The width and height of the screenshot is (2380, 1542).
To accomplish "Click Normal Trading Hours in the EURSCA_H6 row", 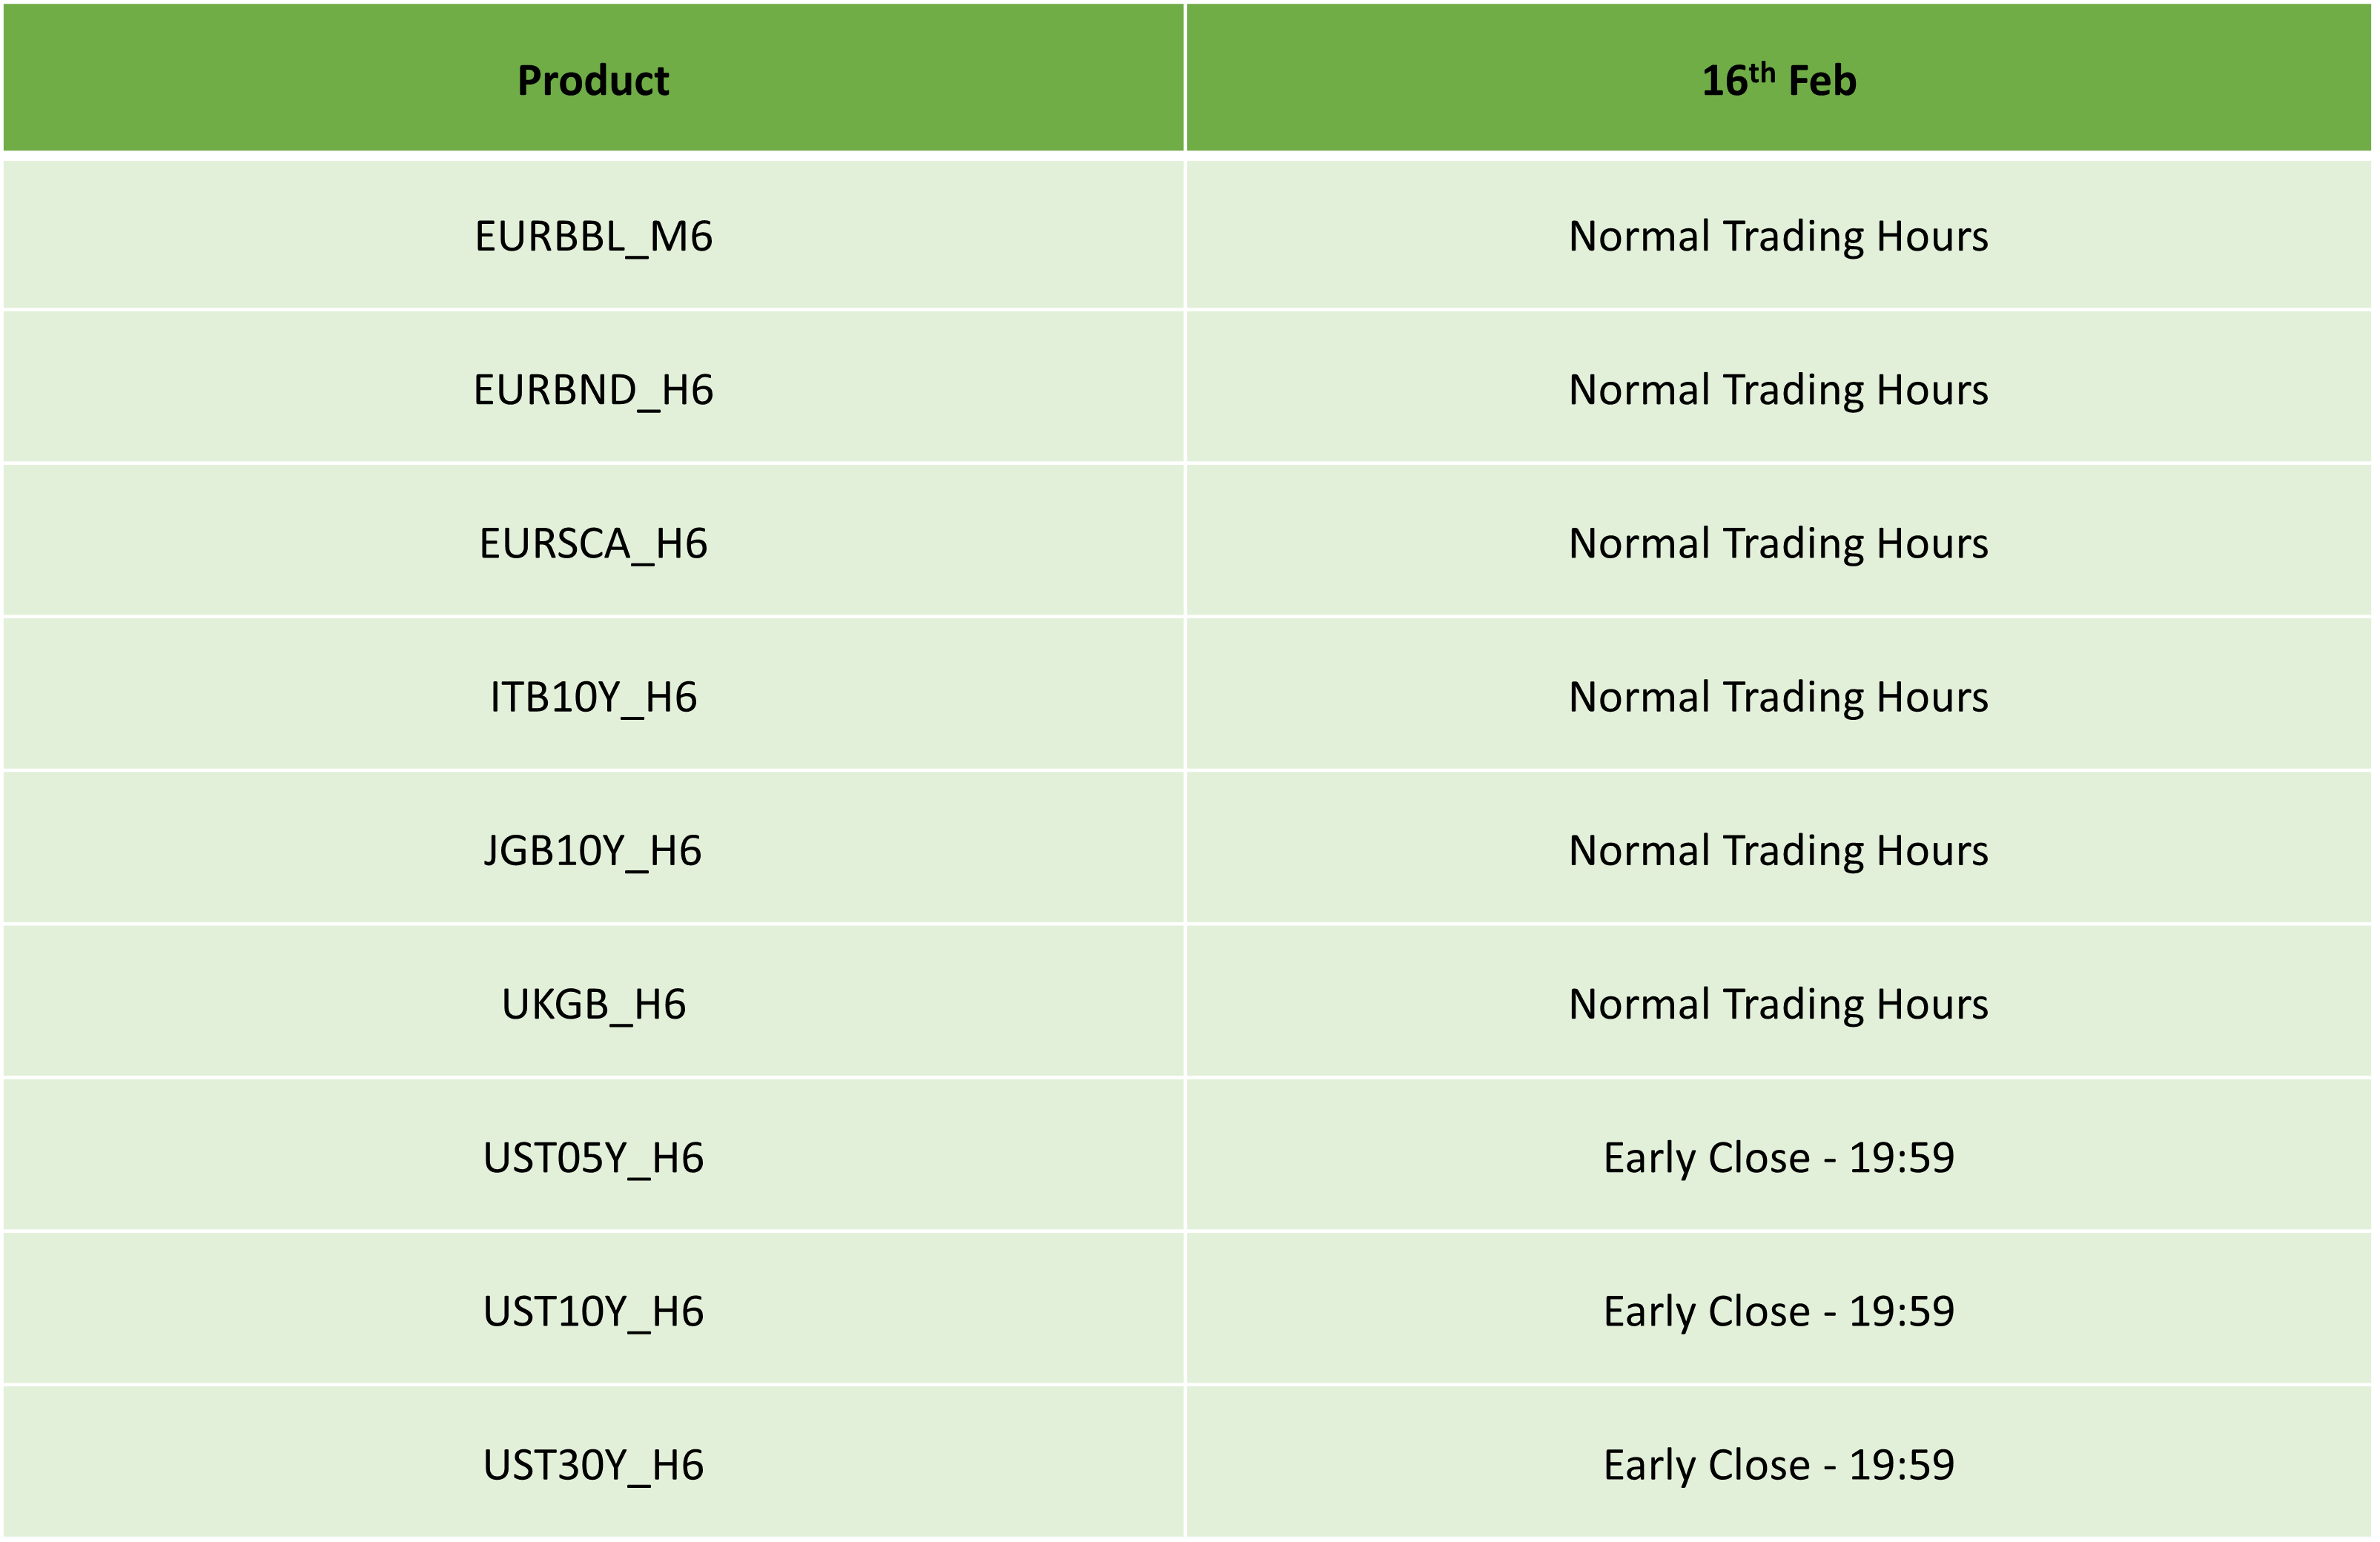I will (1778, 543).
